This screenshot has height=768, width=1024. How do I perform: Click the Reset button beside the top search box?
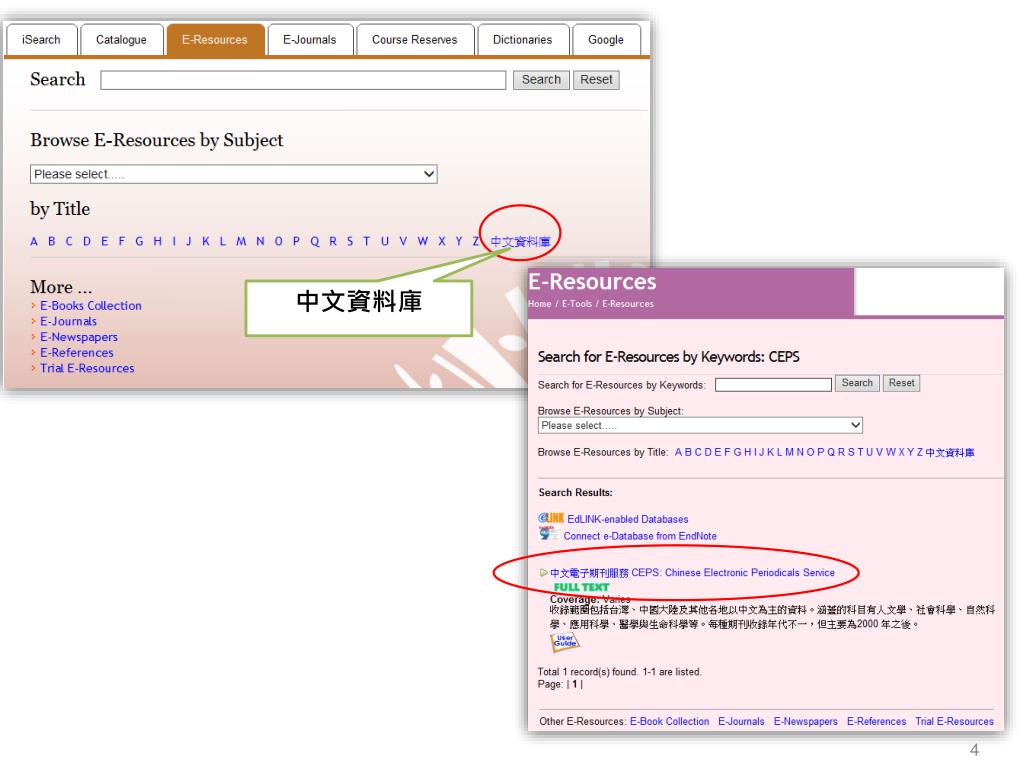pyautogui.click(x=596, y=80)
